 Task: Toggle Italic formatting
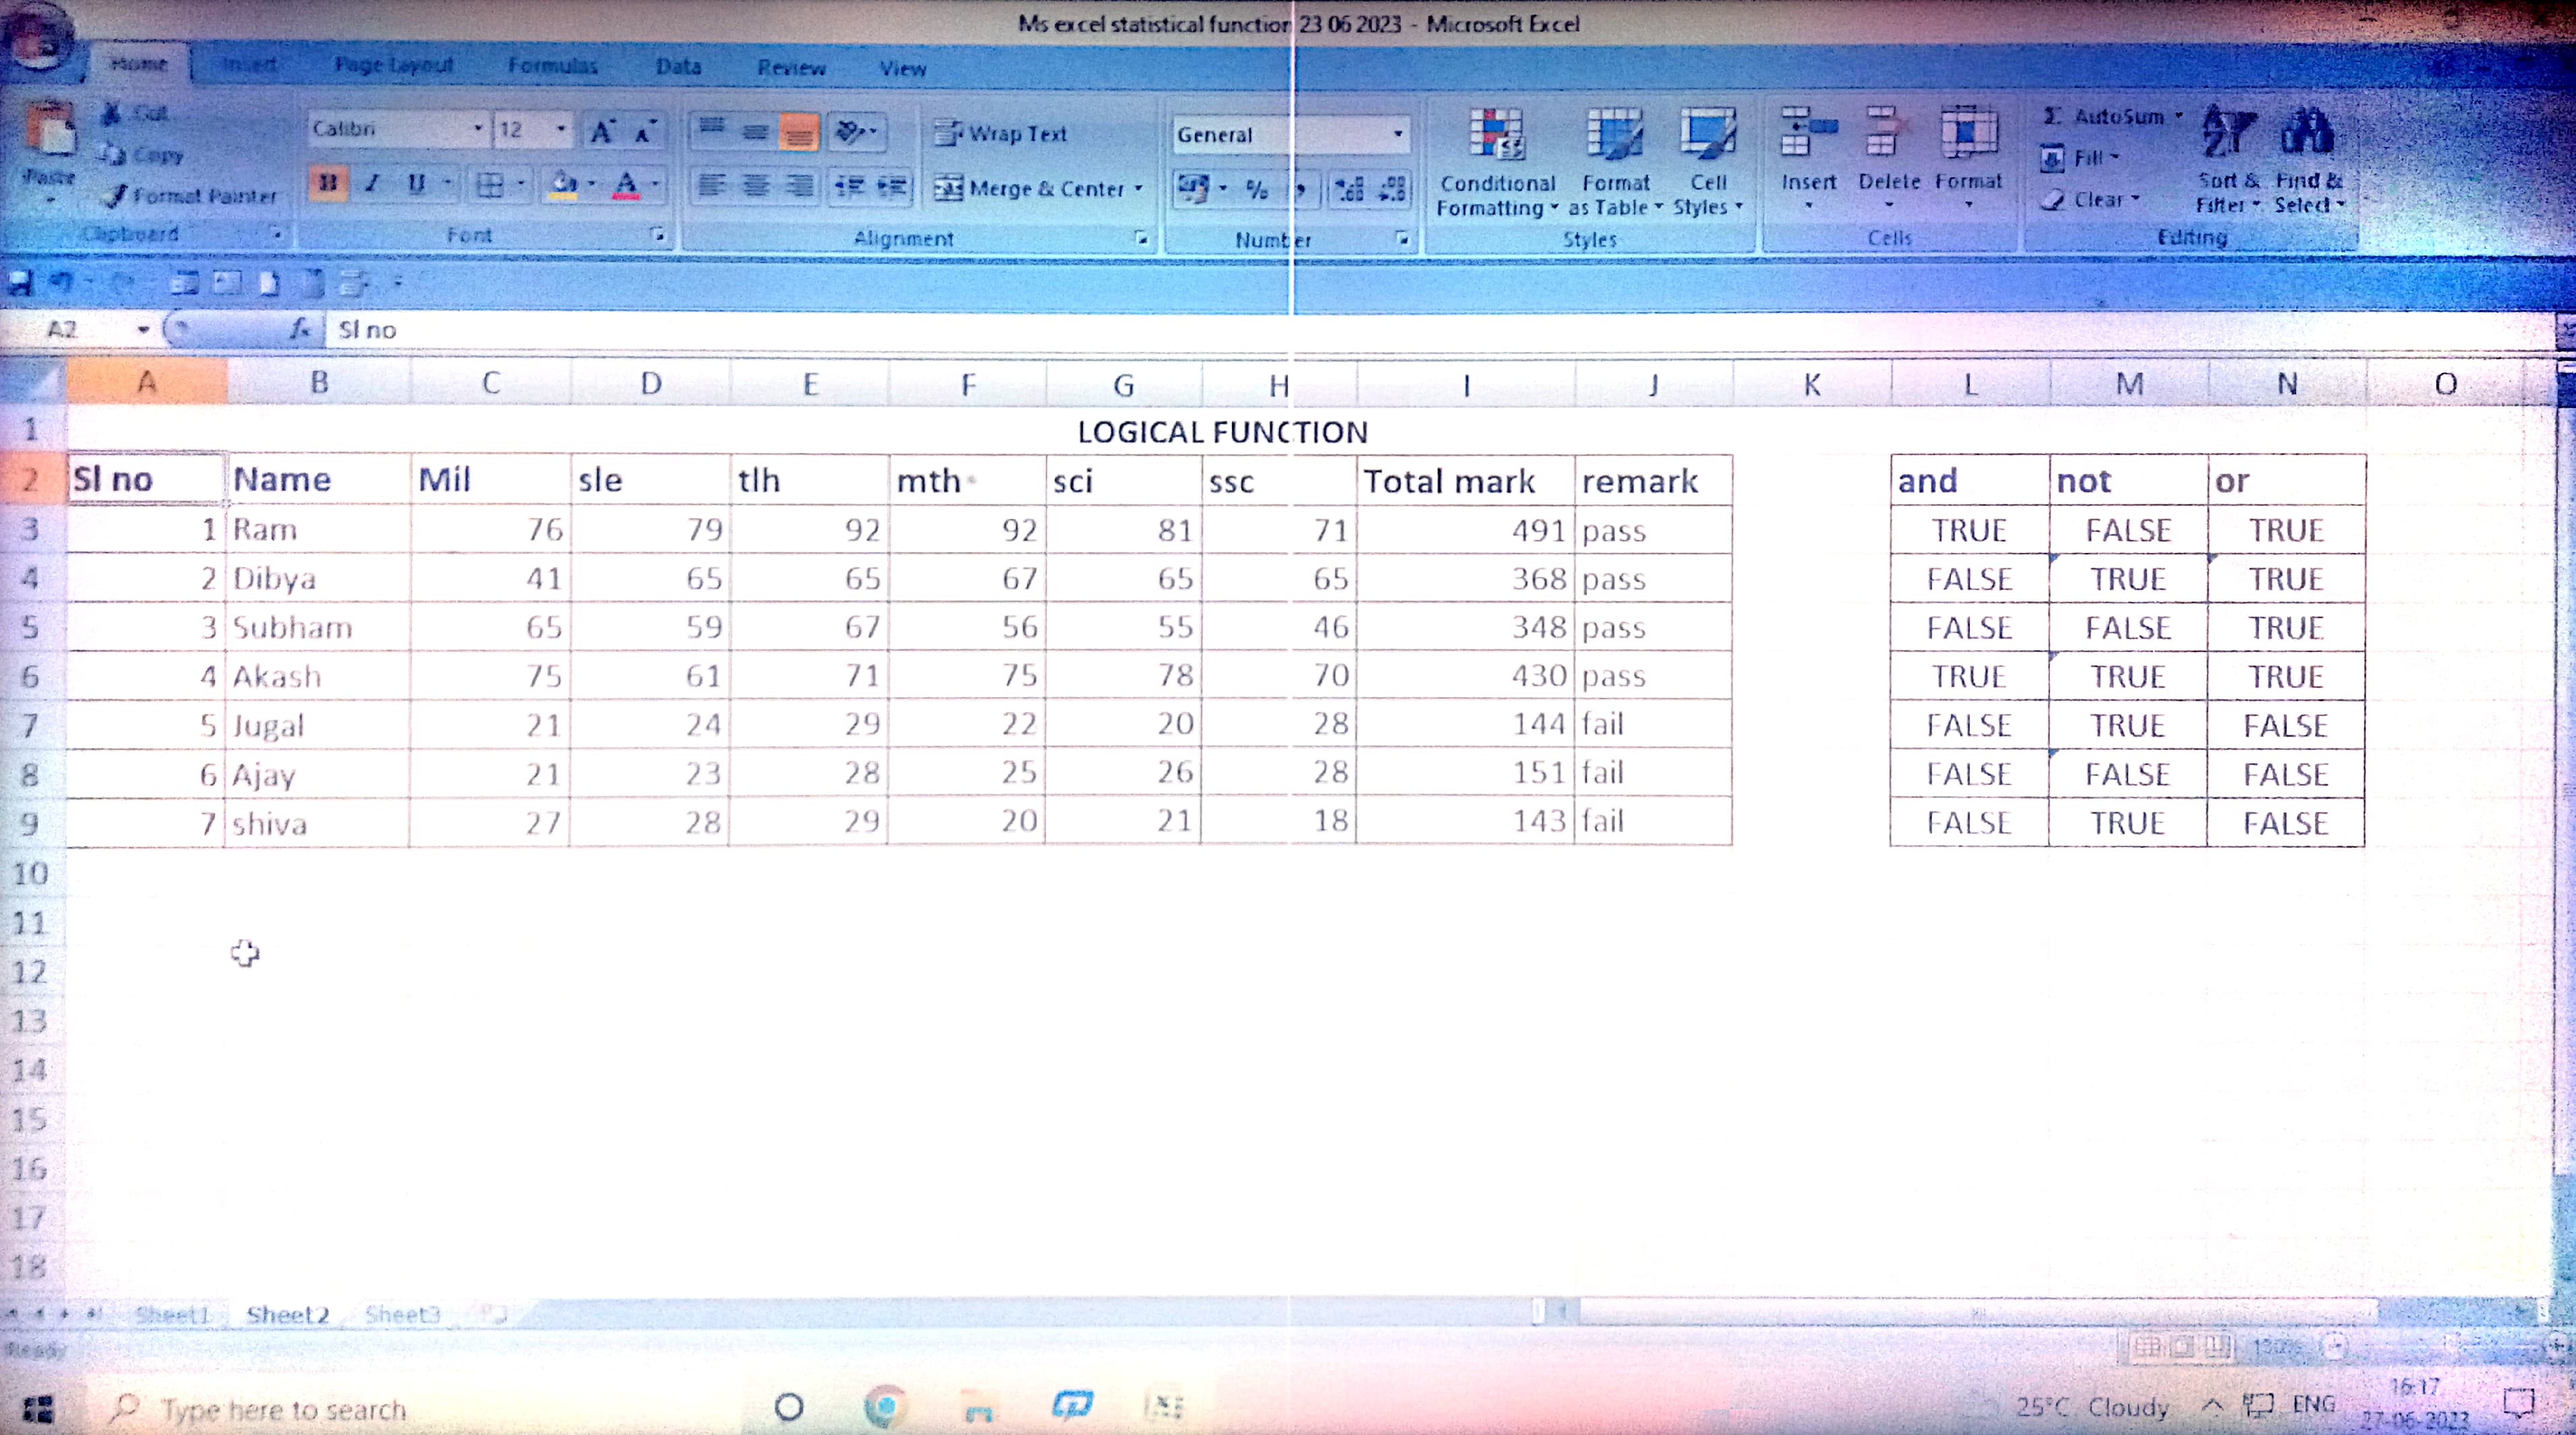pos(372,184)
